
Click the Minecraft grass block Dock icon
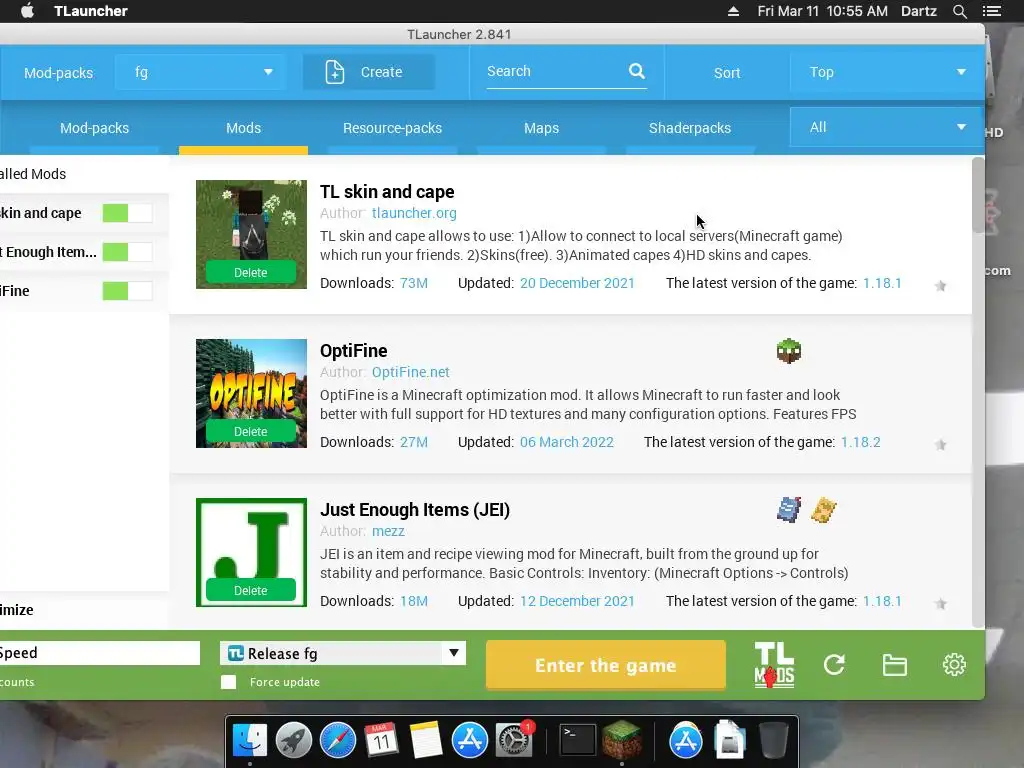[x=622, y=739]
